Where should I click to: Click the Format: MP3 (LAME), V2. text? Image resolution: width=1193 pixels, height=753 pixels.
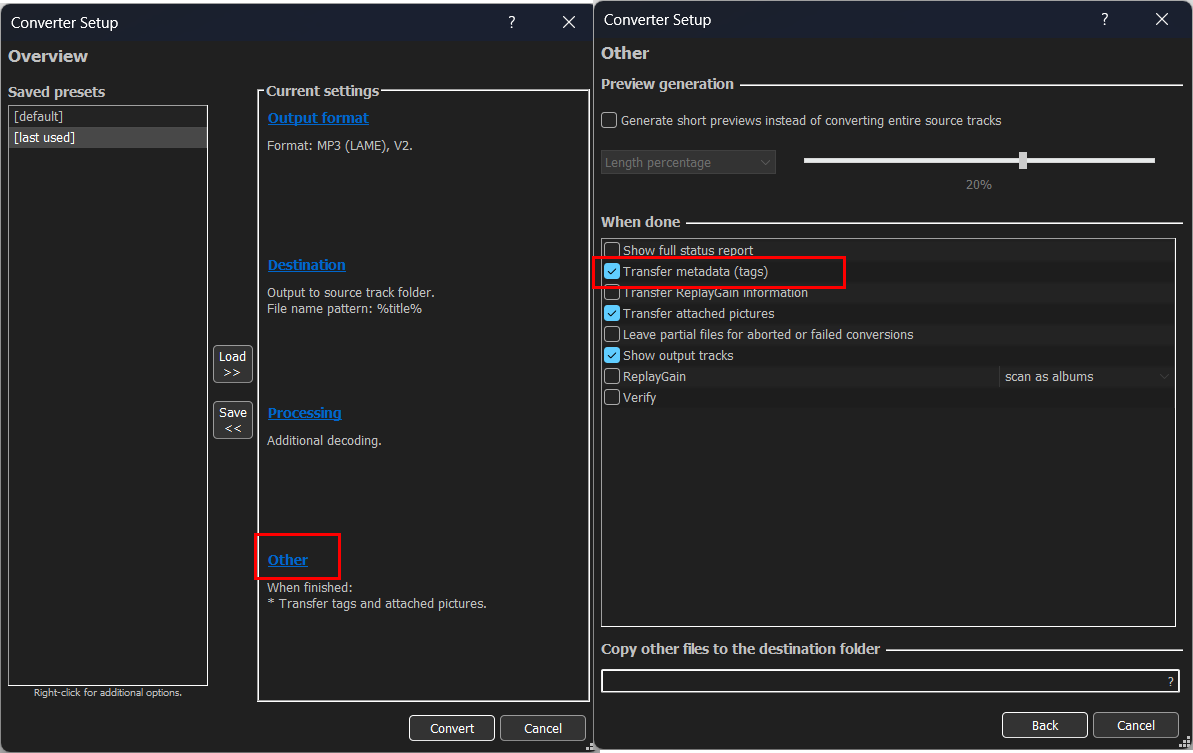pos(340,145)
